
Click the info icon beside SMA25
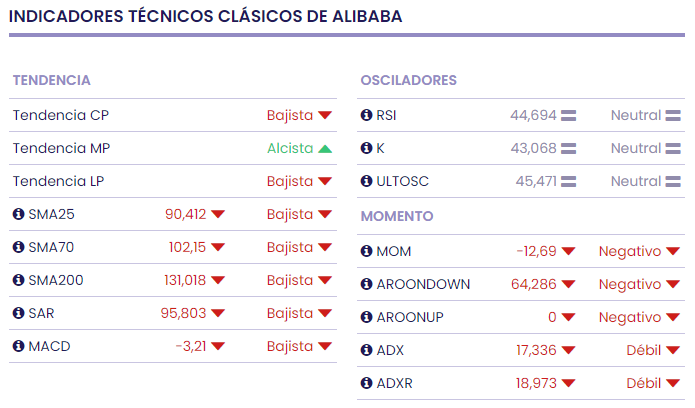[x=18, y=214]
